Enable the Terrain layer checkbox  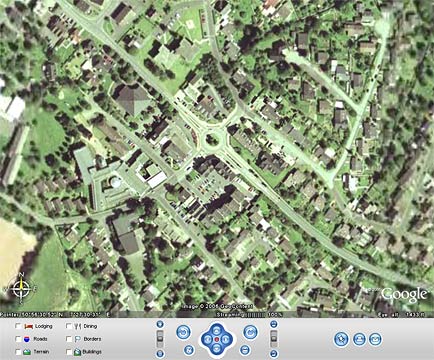[19, 352]
